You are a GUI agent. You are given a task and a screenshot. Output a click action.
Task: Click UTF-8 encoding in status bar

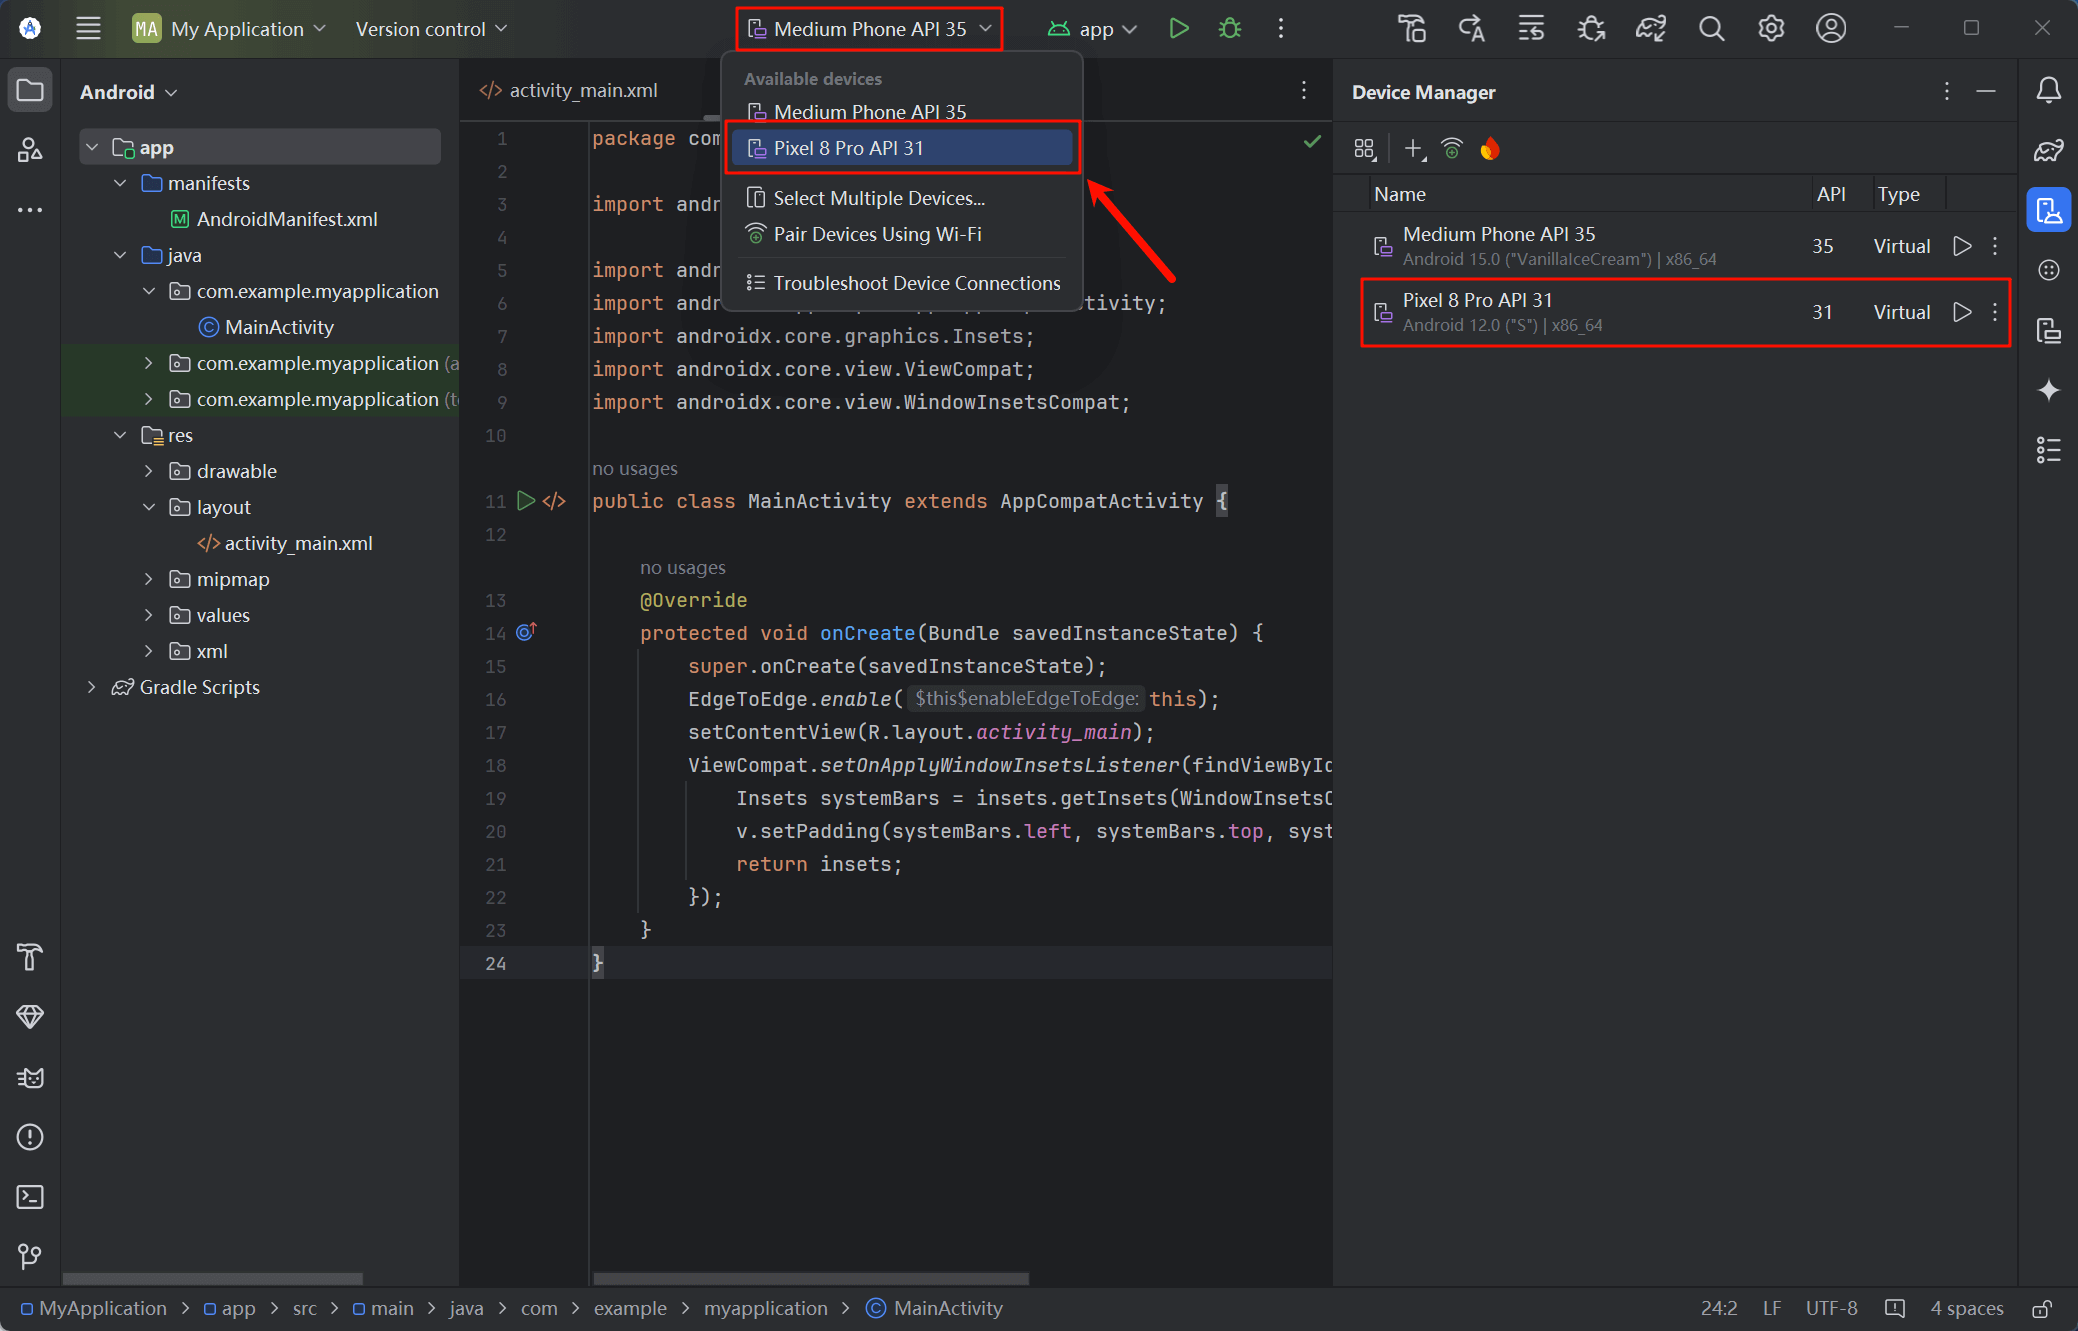(x=1831, y=1308)
